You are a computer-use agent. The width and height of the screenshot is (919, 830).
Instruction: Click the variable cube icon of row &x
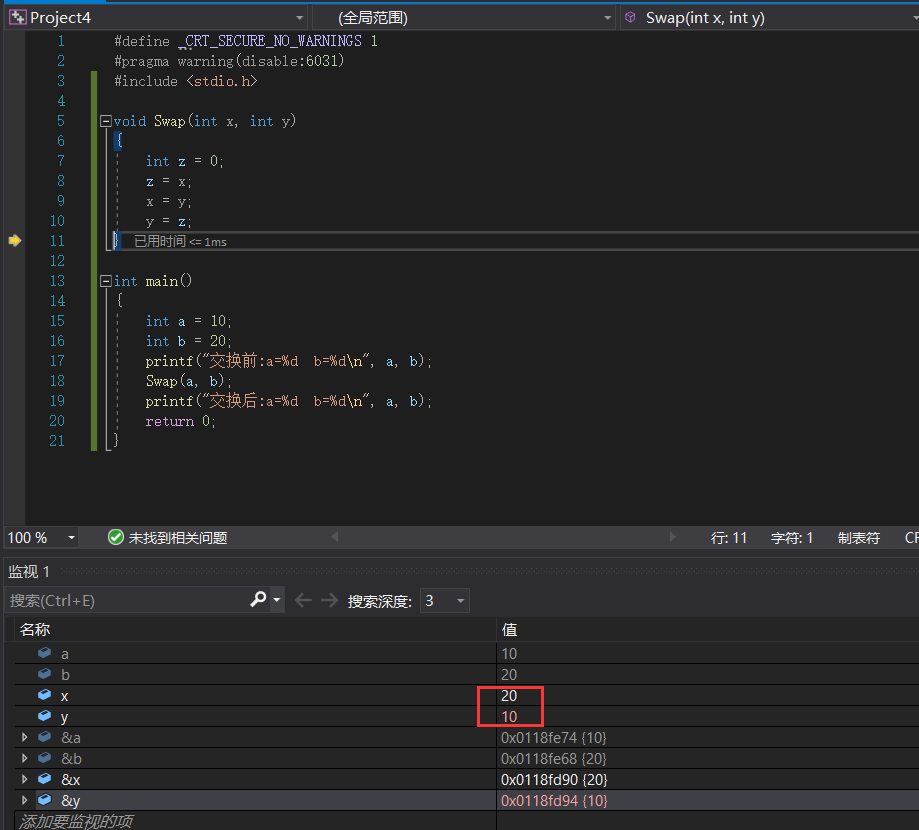coord(45,778)
